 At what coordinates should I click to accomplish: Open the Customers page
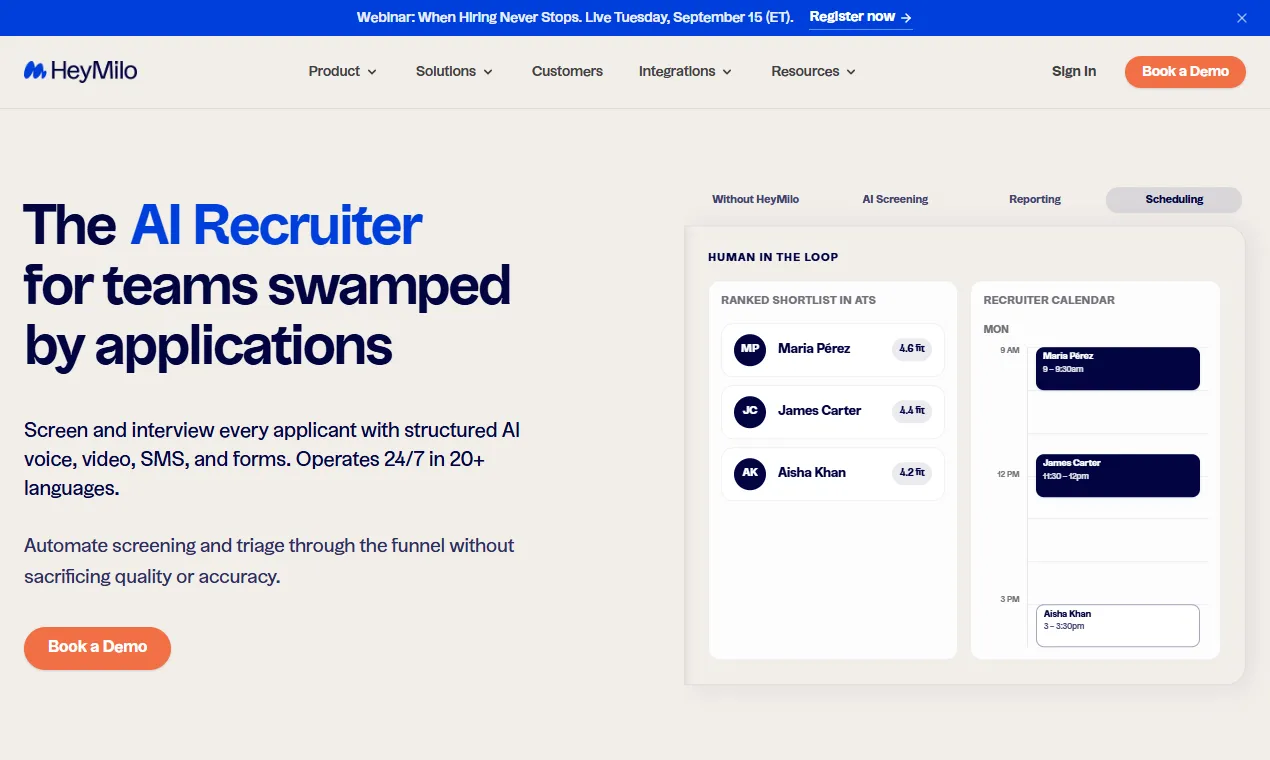(567, 71)
